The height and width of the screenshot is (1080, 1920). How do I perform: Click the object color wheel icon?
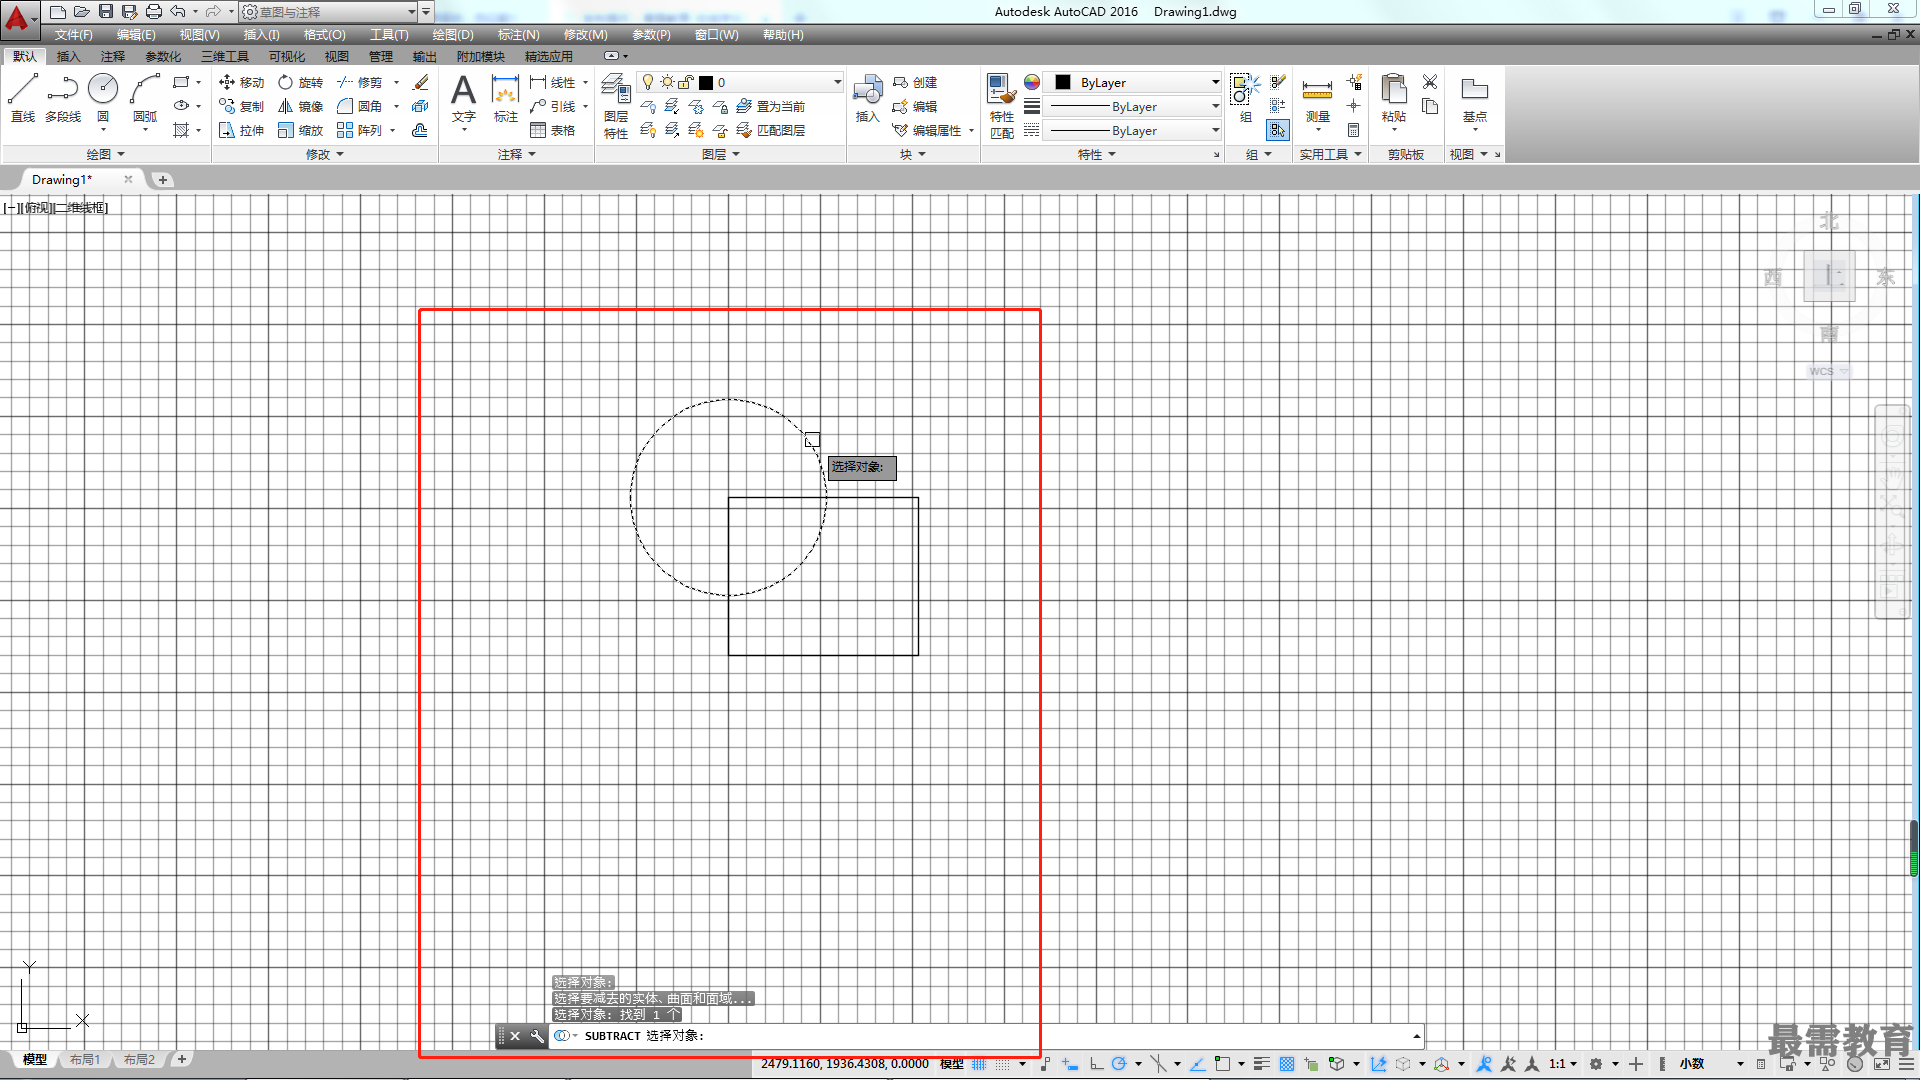click(x=1032, y=82)
